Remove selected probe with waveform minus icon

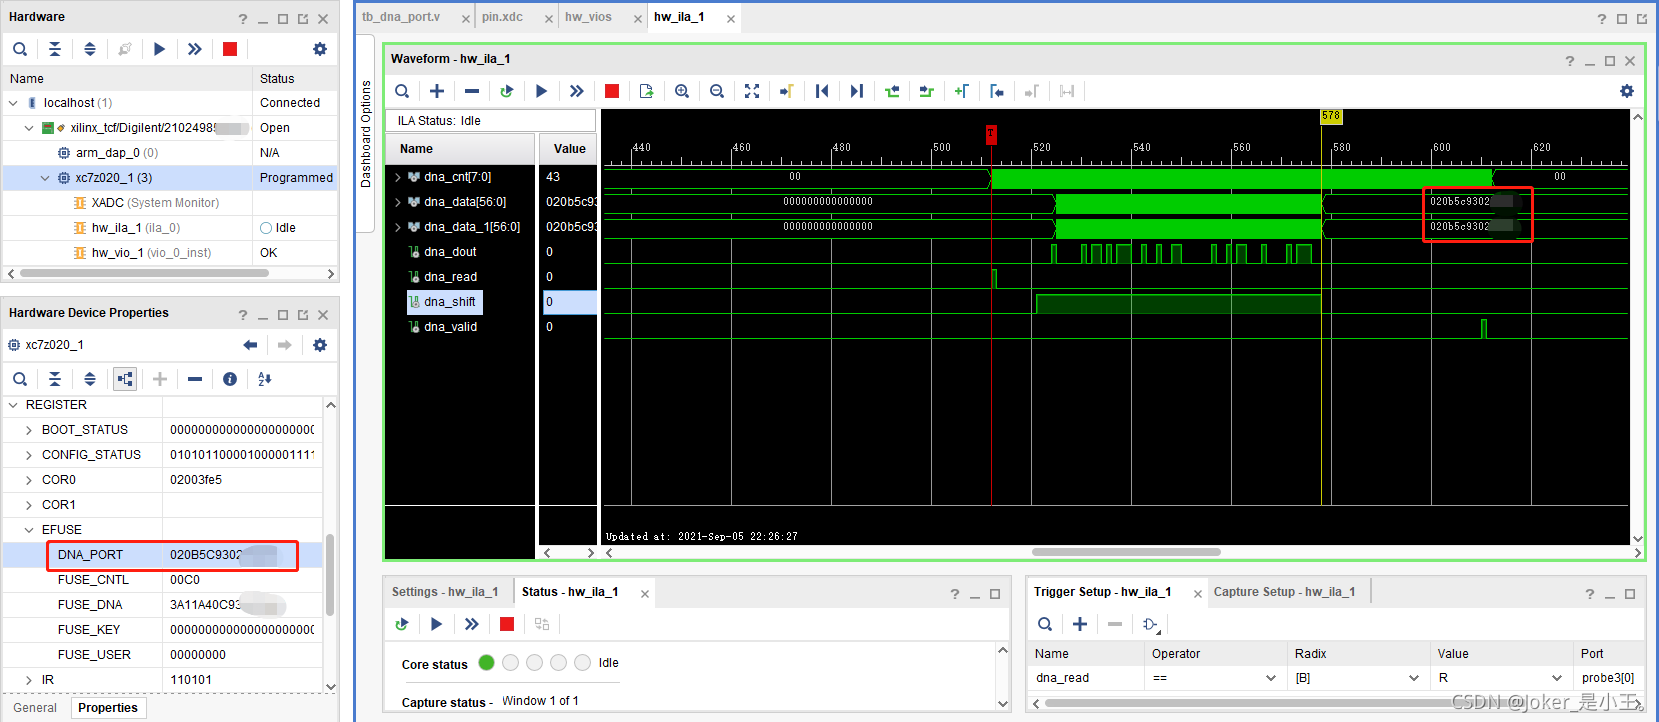(472, 91)
